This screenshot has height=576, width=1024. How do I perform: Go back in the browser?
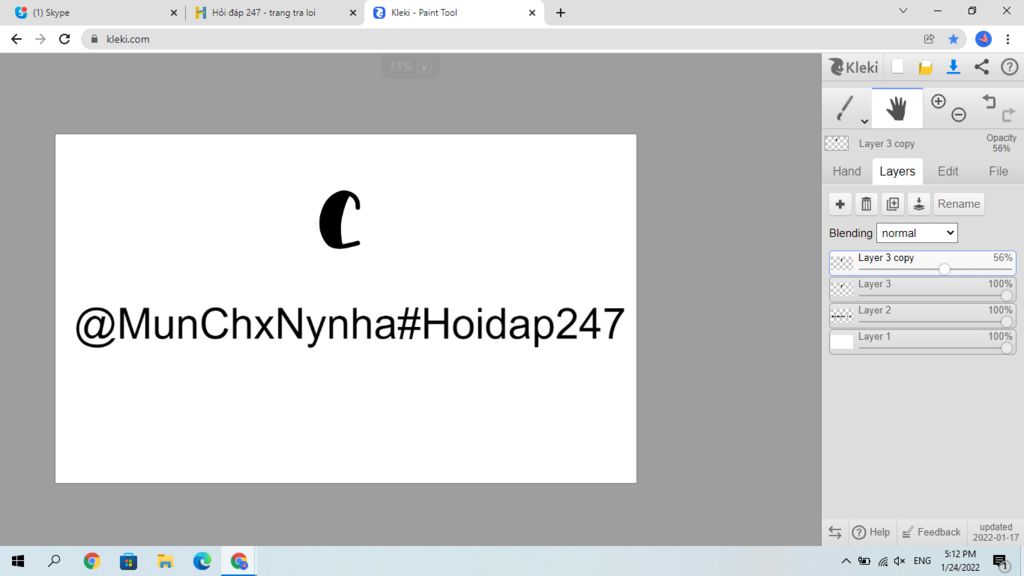click(16, 39)
